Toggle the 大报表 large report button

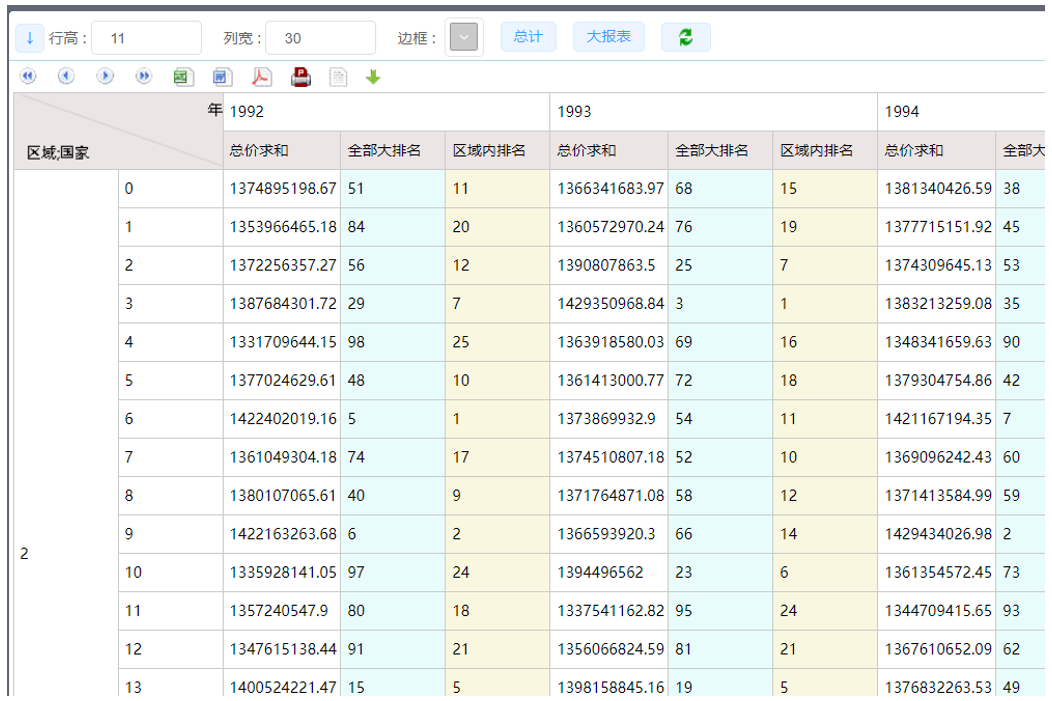pyautogui.click(x=608, y=37)
